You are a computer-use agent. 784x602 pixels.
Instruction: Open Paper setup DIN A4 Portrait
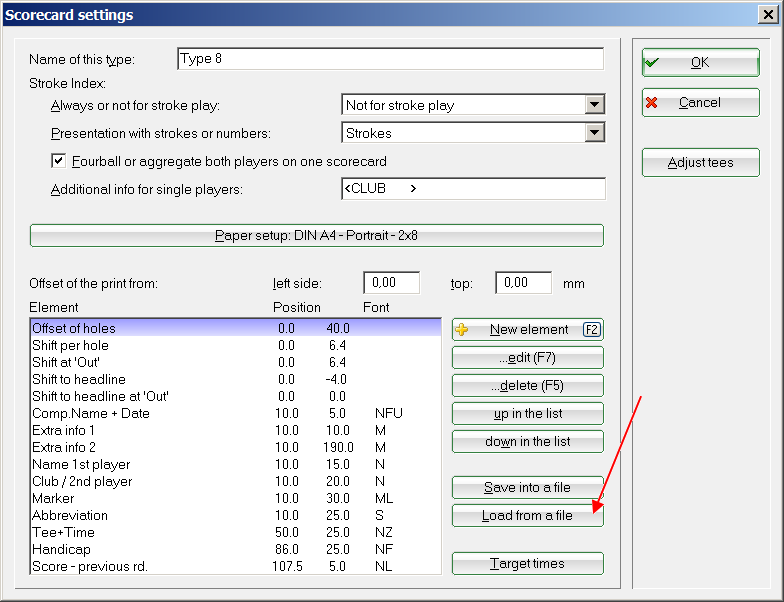coord(316,236)
